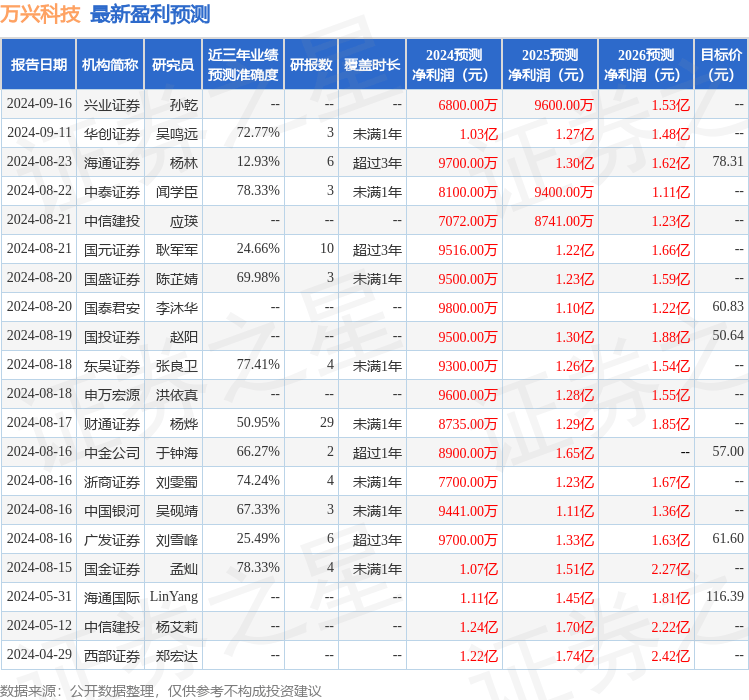Click the 近三年业绩预测准确度 column header
The image size is (749, 700).
click(x=243, y=65)
